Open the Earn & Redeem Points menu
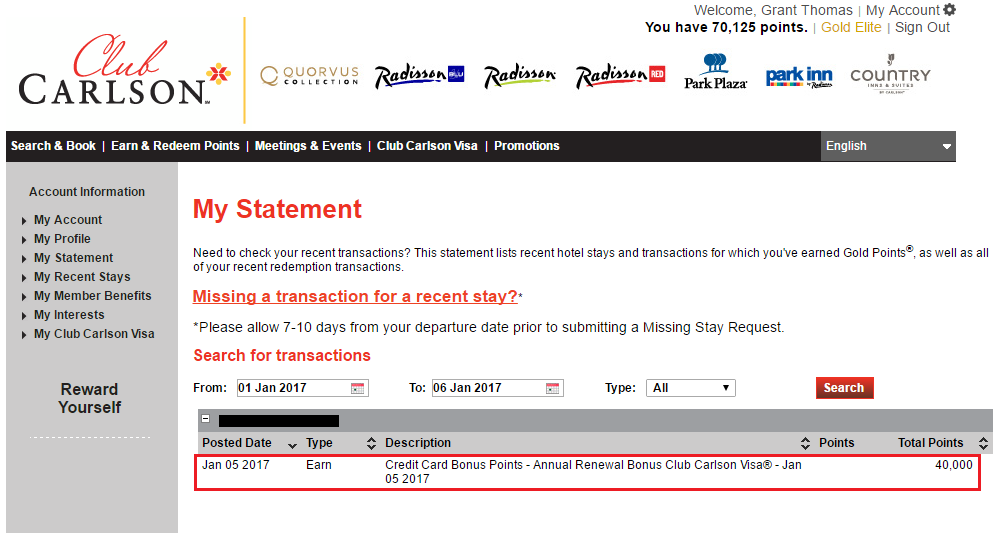 pos(175,146)
